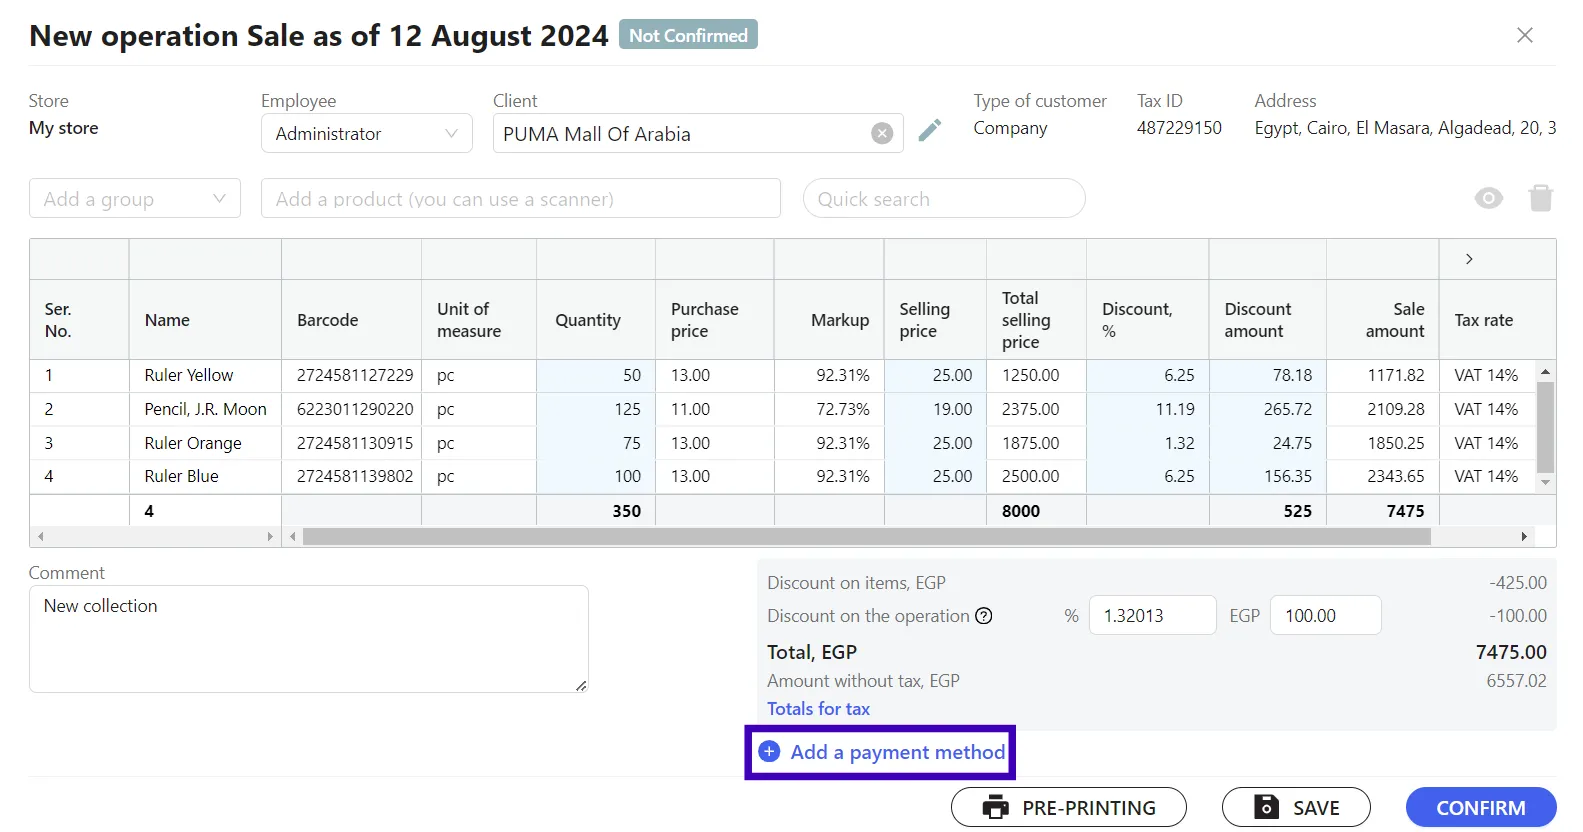Image resolution: width=1583 pixels, height=832 pixels.
Task: Click the SAVE button
Action: click(x=1296, y=807)
